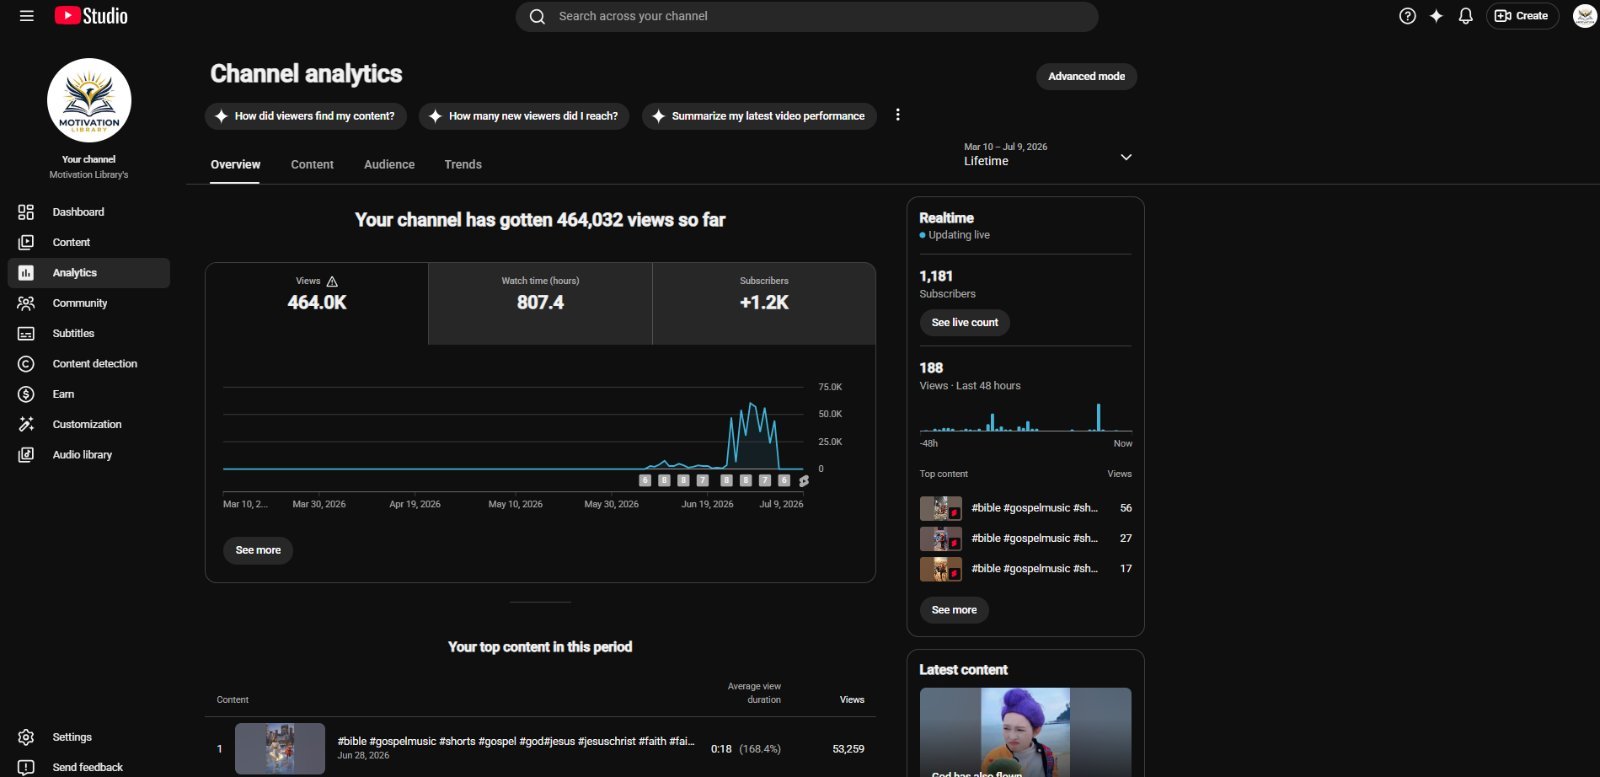Open the notifications bell
The image size is (1600, 777).
pyautogui.click(x=1465, y=16)
